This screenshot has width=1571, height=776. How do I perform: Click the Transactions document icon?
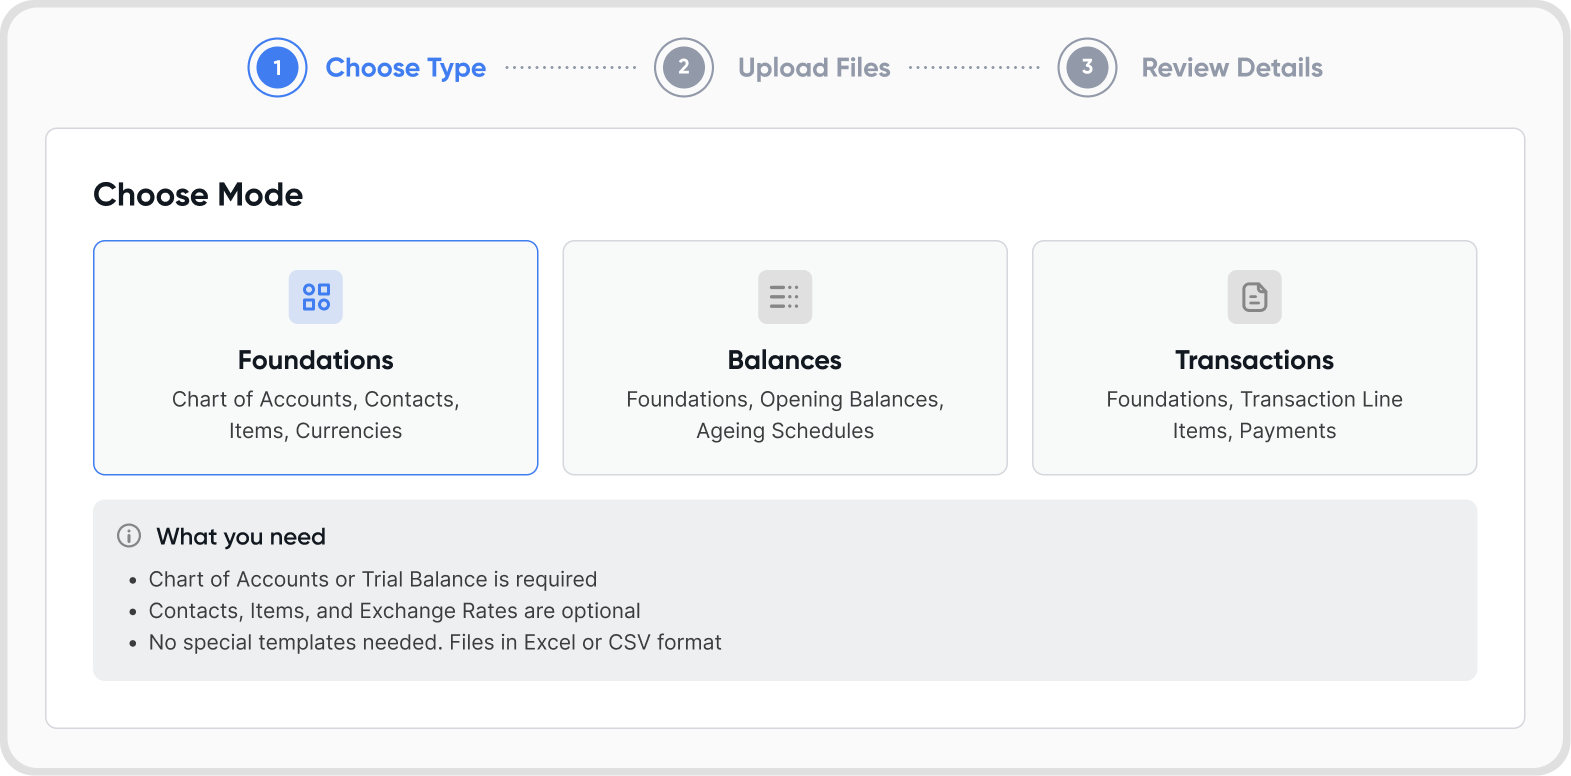tap(1254, 297)
